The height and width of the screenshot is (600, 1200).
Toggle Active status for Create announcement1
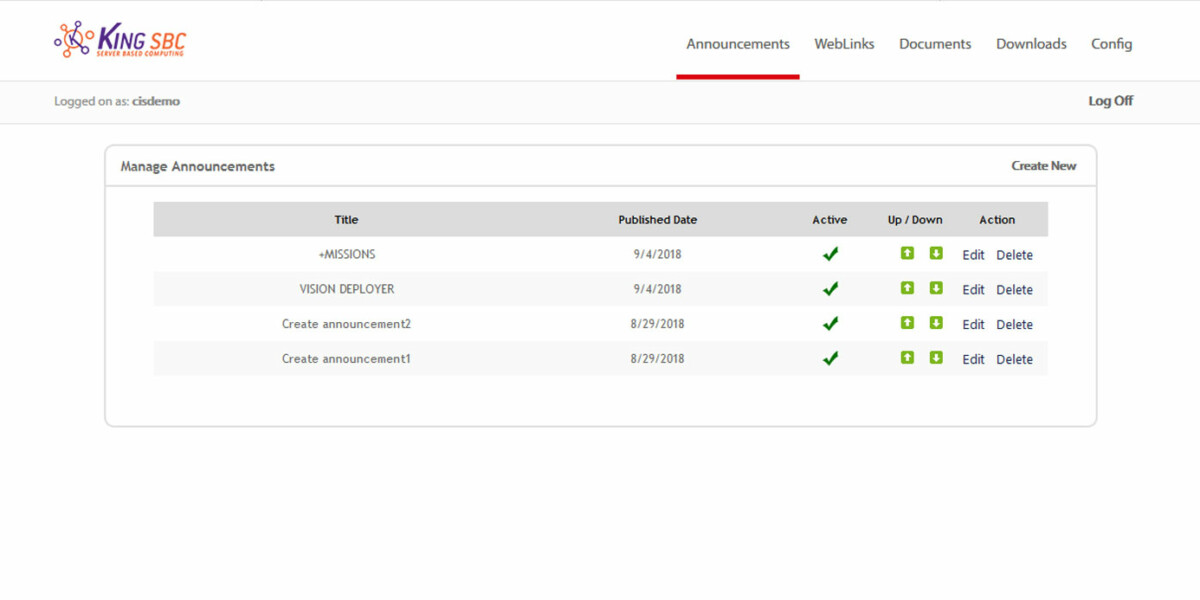coord(830,358)
